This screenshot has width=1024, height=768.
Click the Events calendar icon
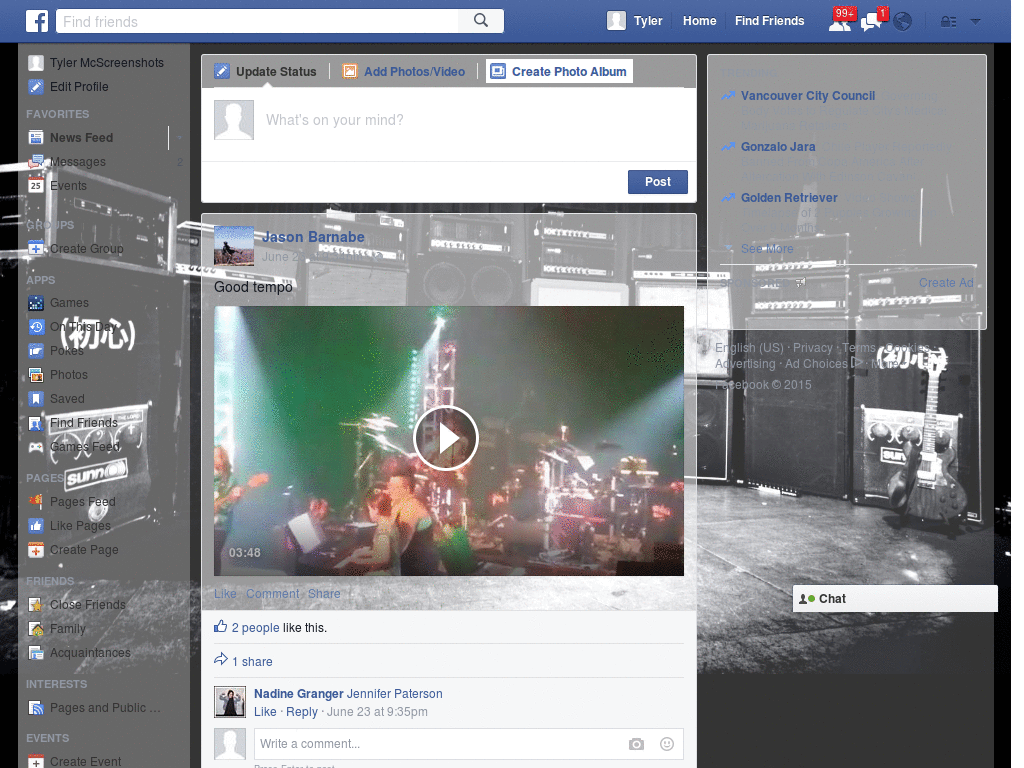pyautogui.click(x=36, y=185)
